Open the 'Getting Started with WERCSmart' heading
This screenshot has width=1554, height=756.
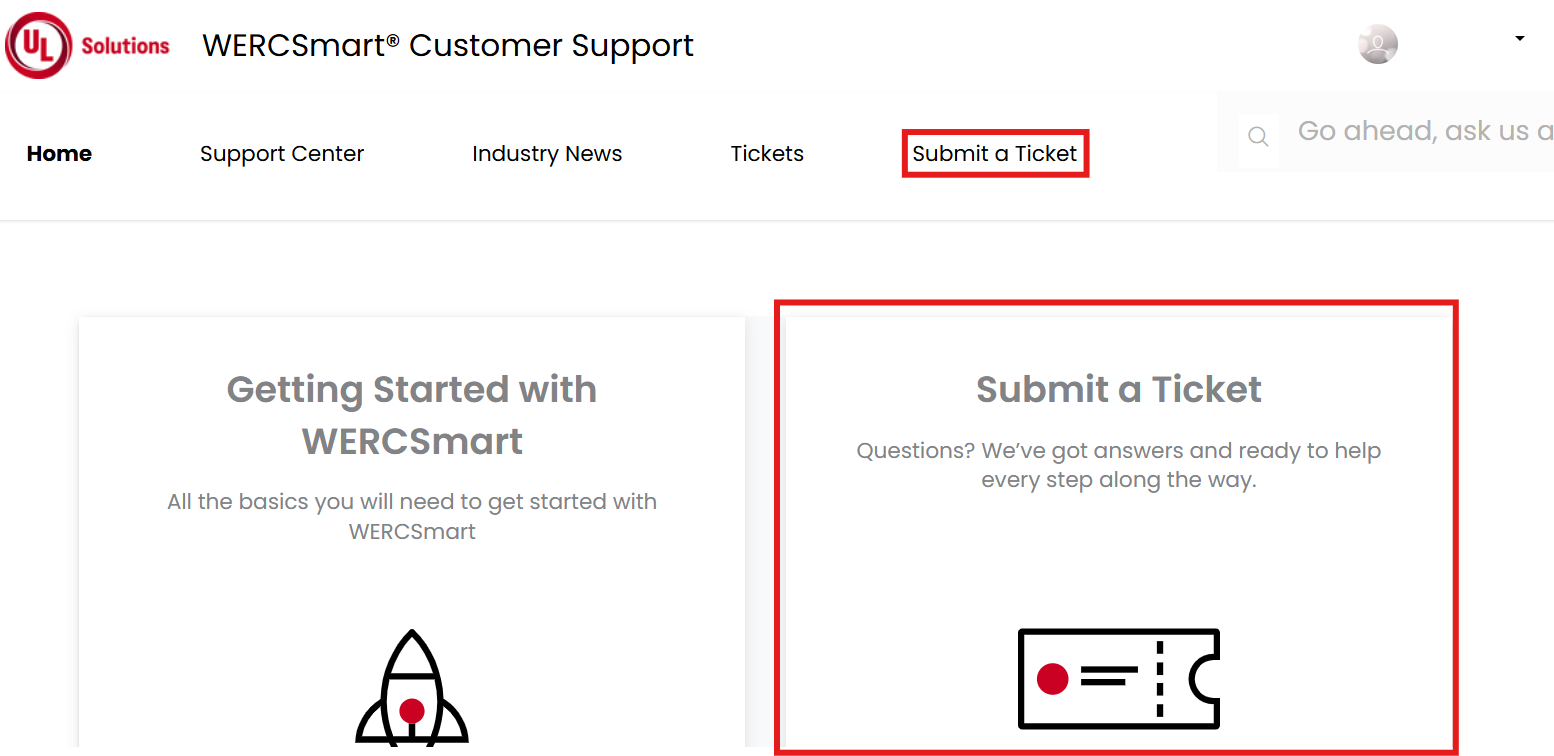tap(412, 415)
